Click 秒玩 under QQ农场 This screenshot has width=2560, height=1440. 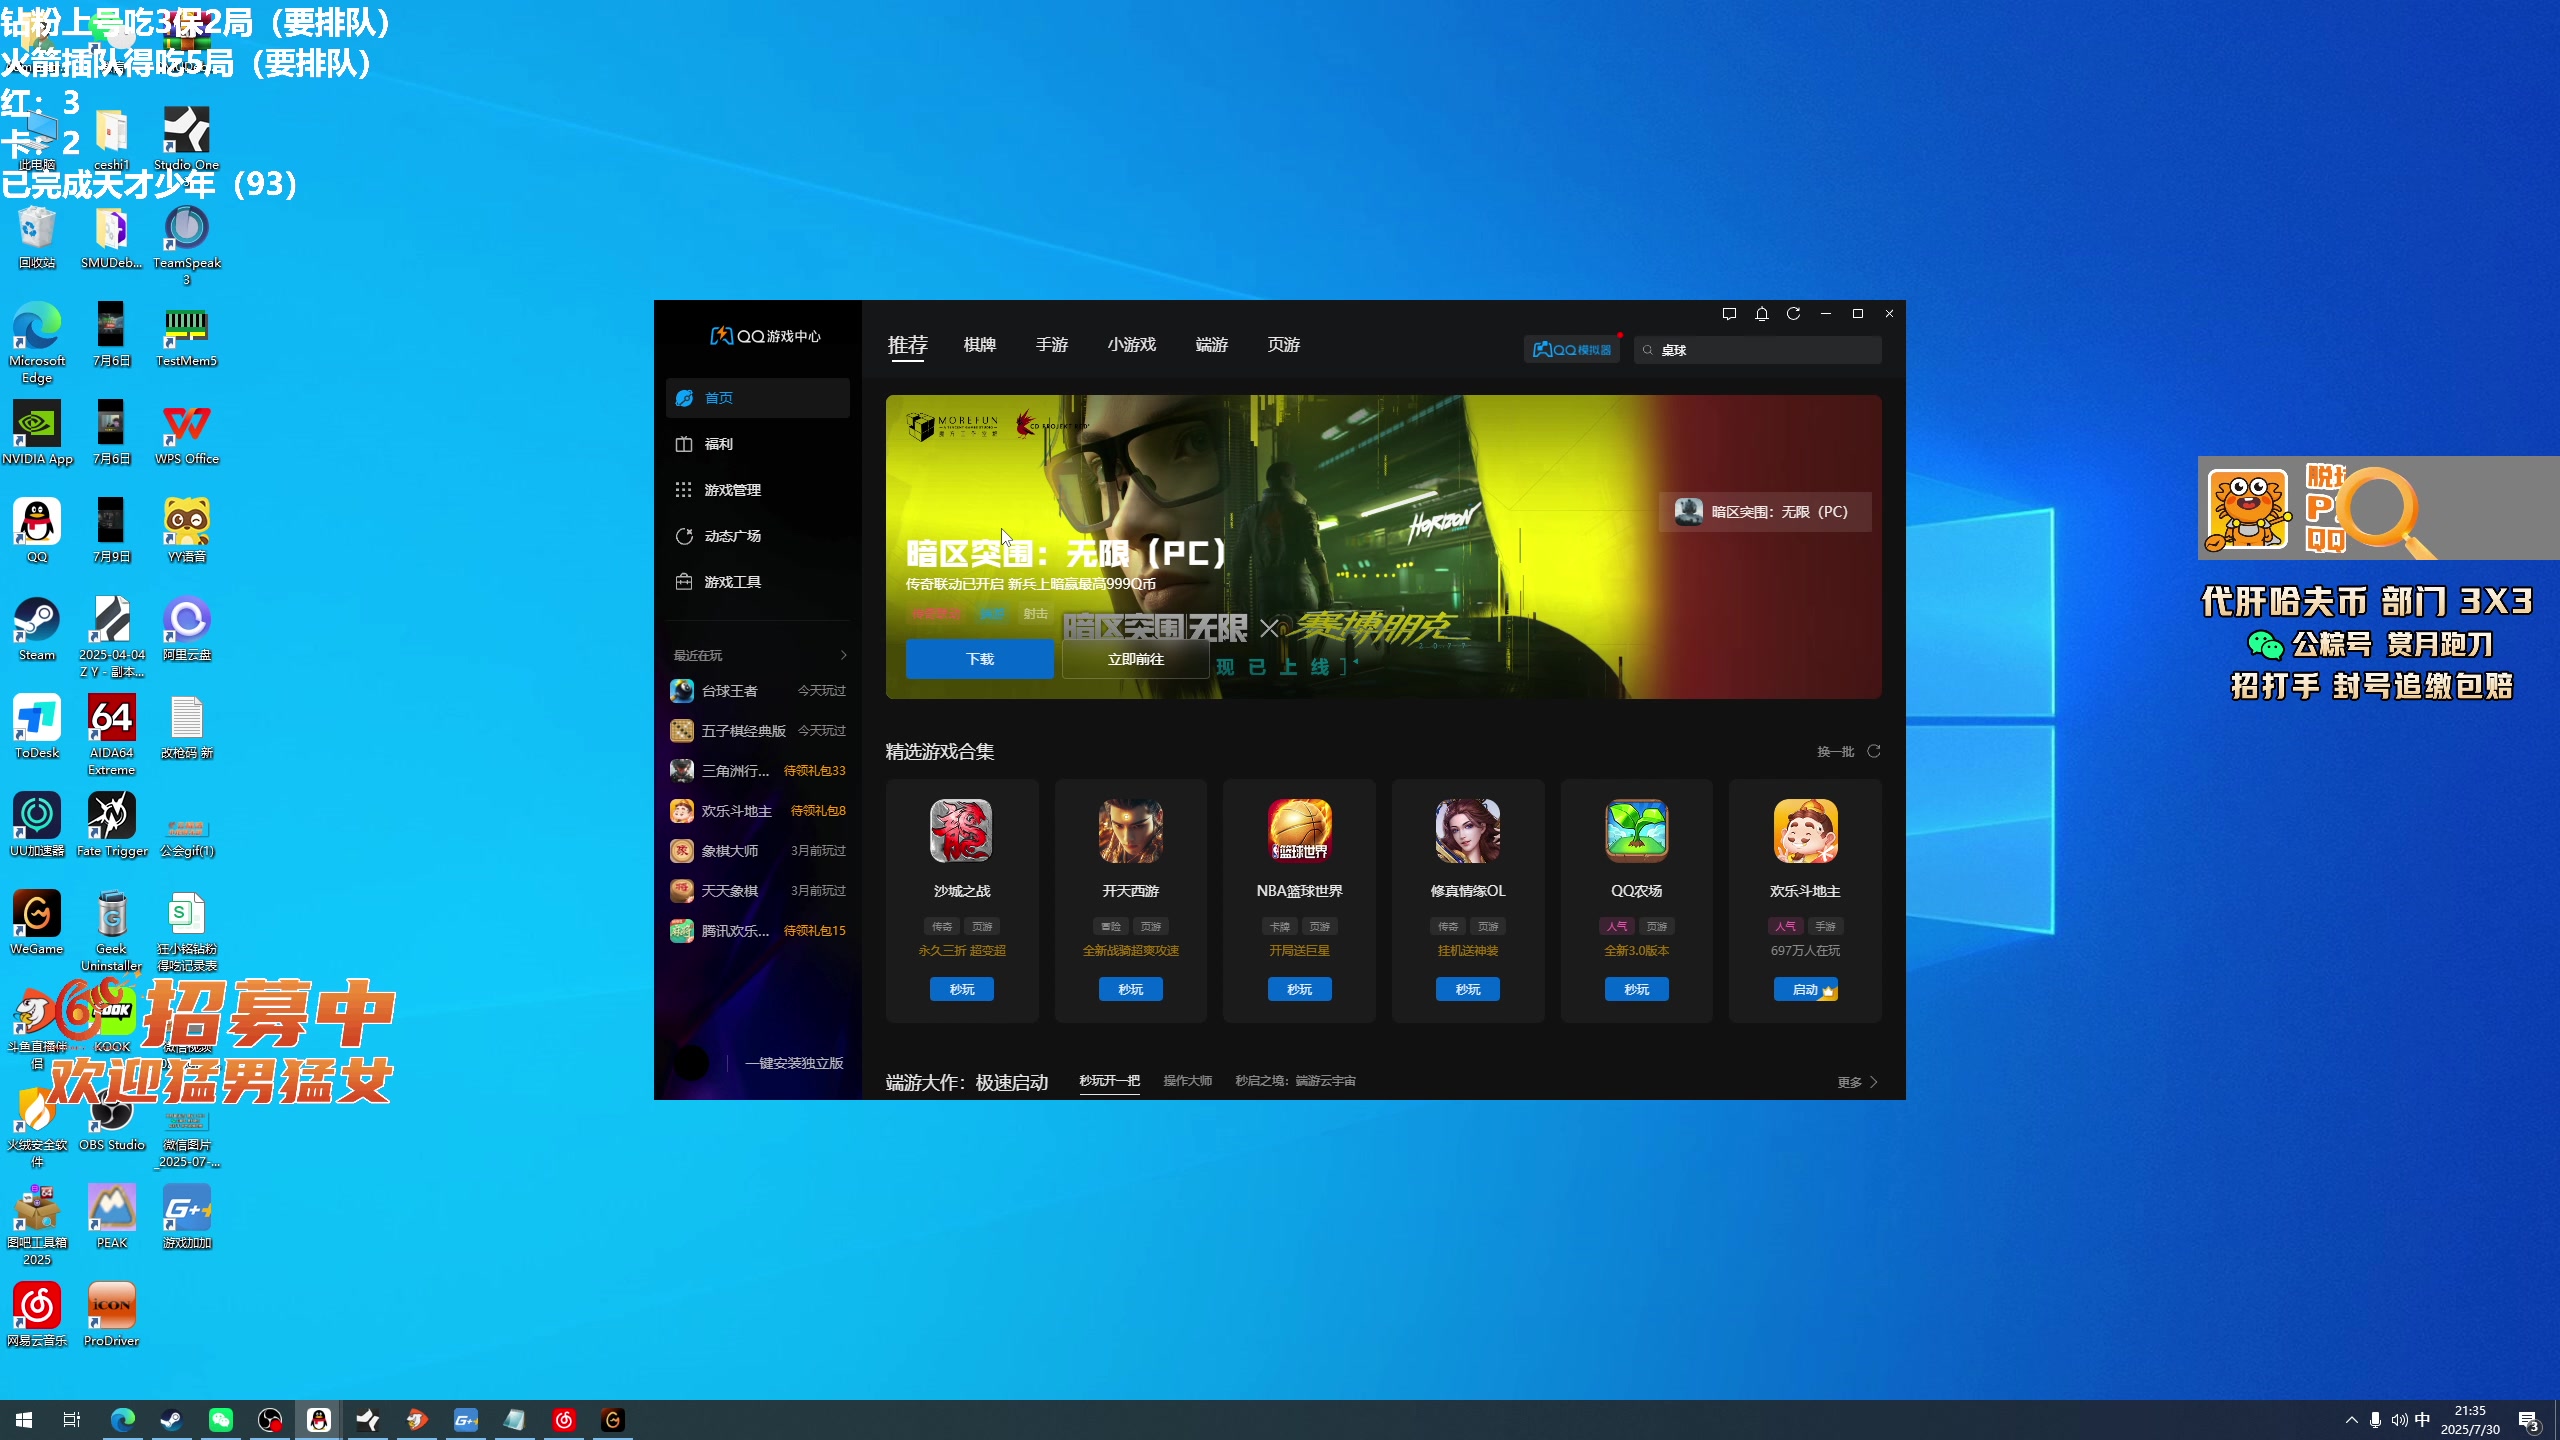click(1636, 989)
